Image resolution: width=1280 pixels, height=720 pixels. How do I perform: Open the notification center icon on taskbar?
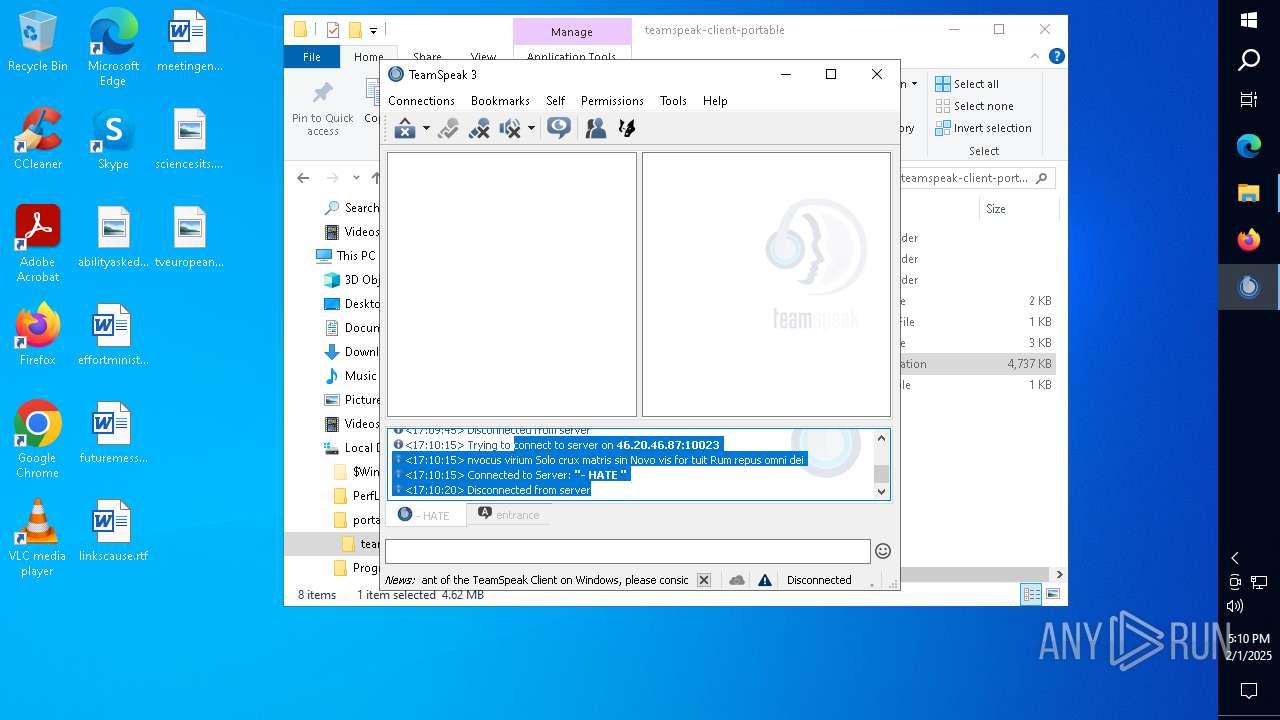[1249, 691]
